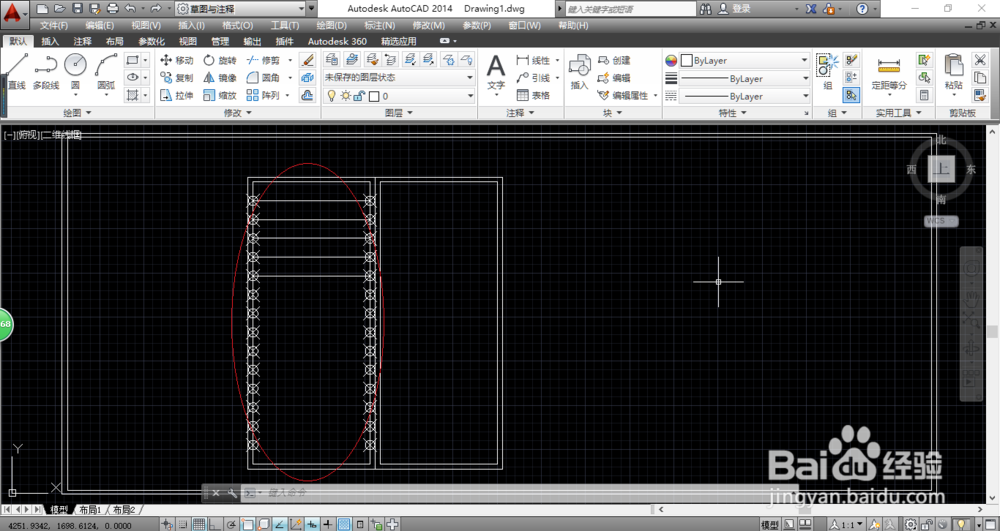Select the Line (直线) draw tool
Viewport: 1000px width, 531px height.
pyautogui.click(x=17, y=71)
